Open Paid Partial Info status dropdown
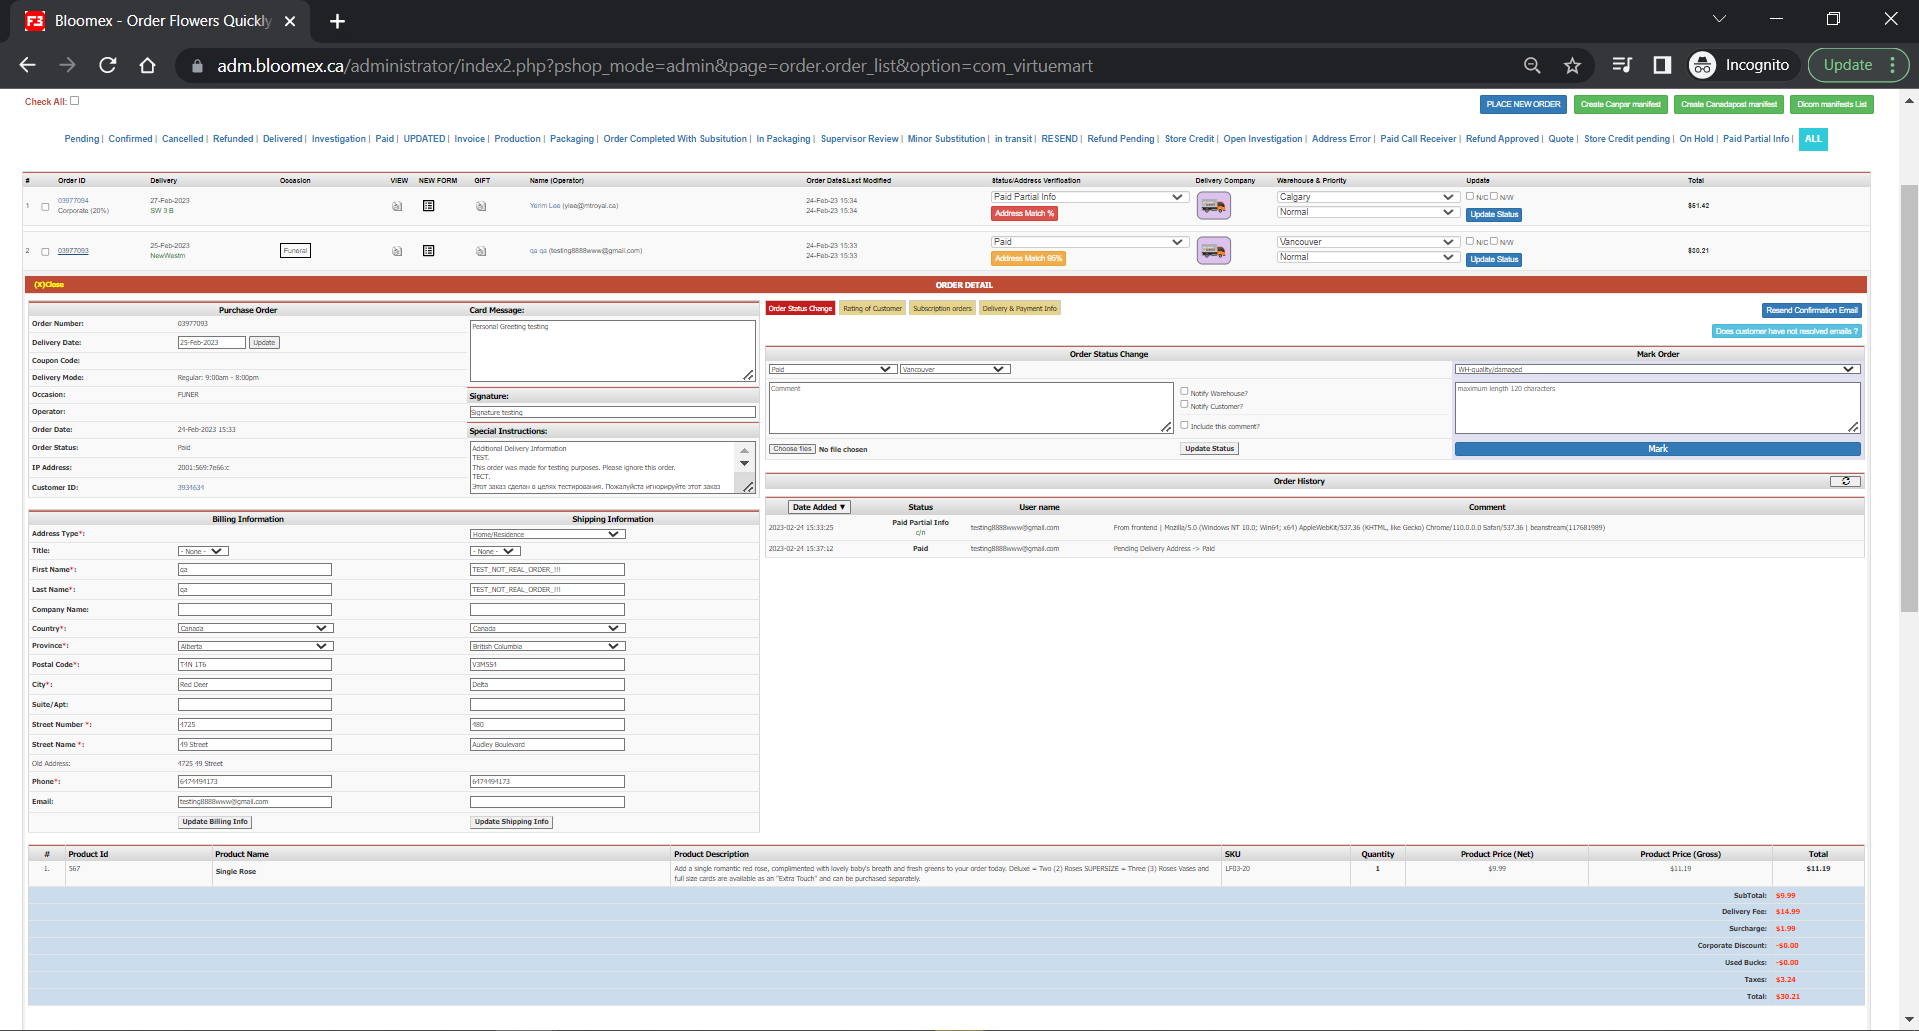This screenshot has height=1031, width=1919. [1089, 197]
